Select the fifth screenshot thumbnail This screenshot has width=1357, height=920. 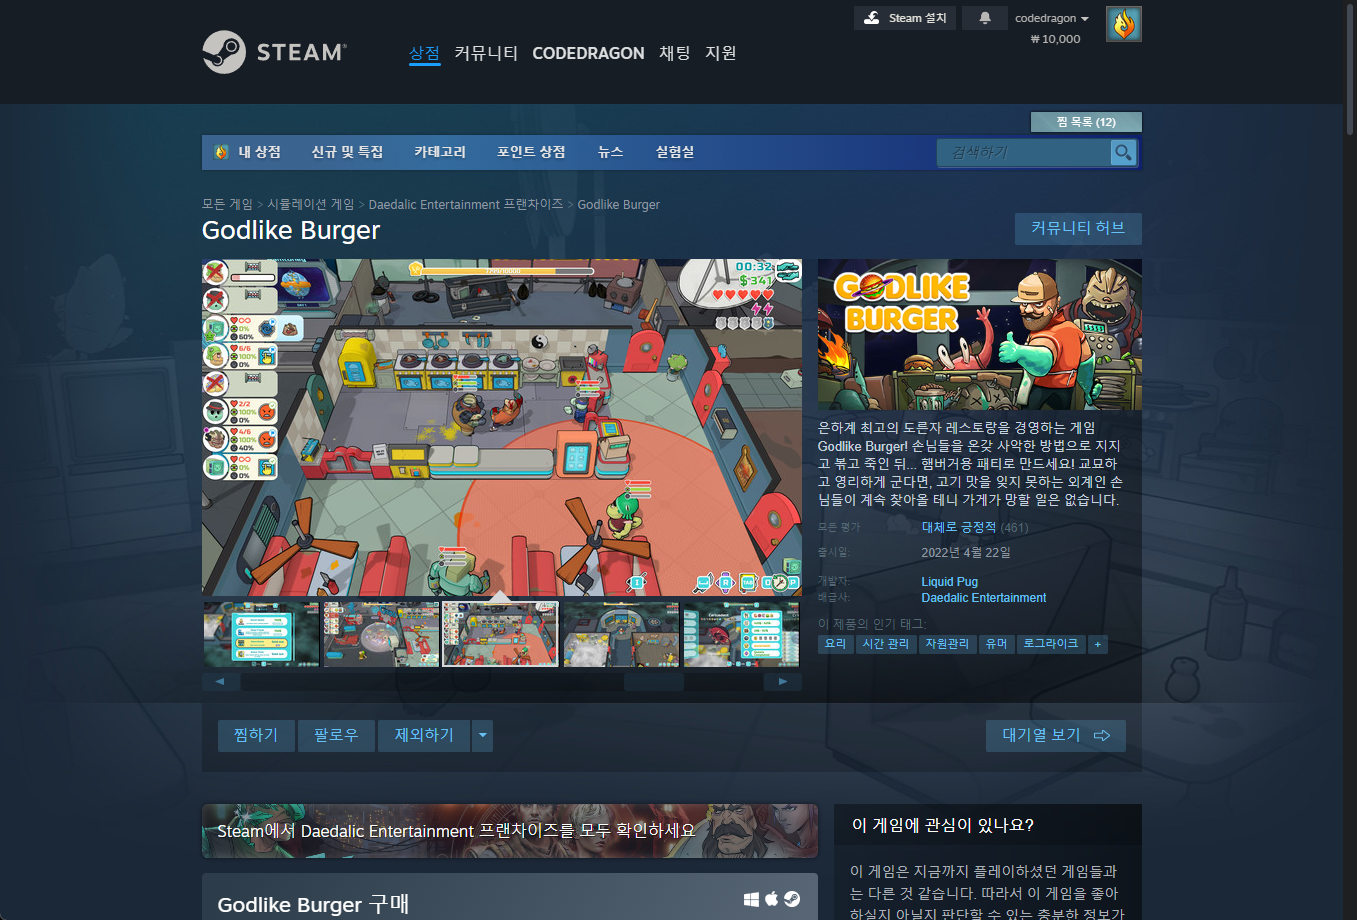pyautogui.click(x=741, y=634)
